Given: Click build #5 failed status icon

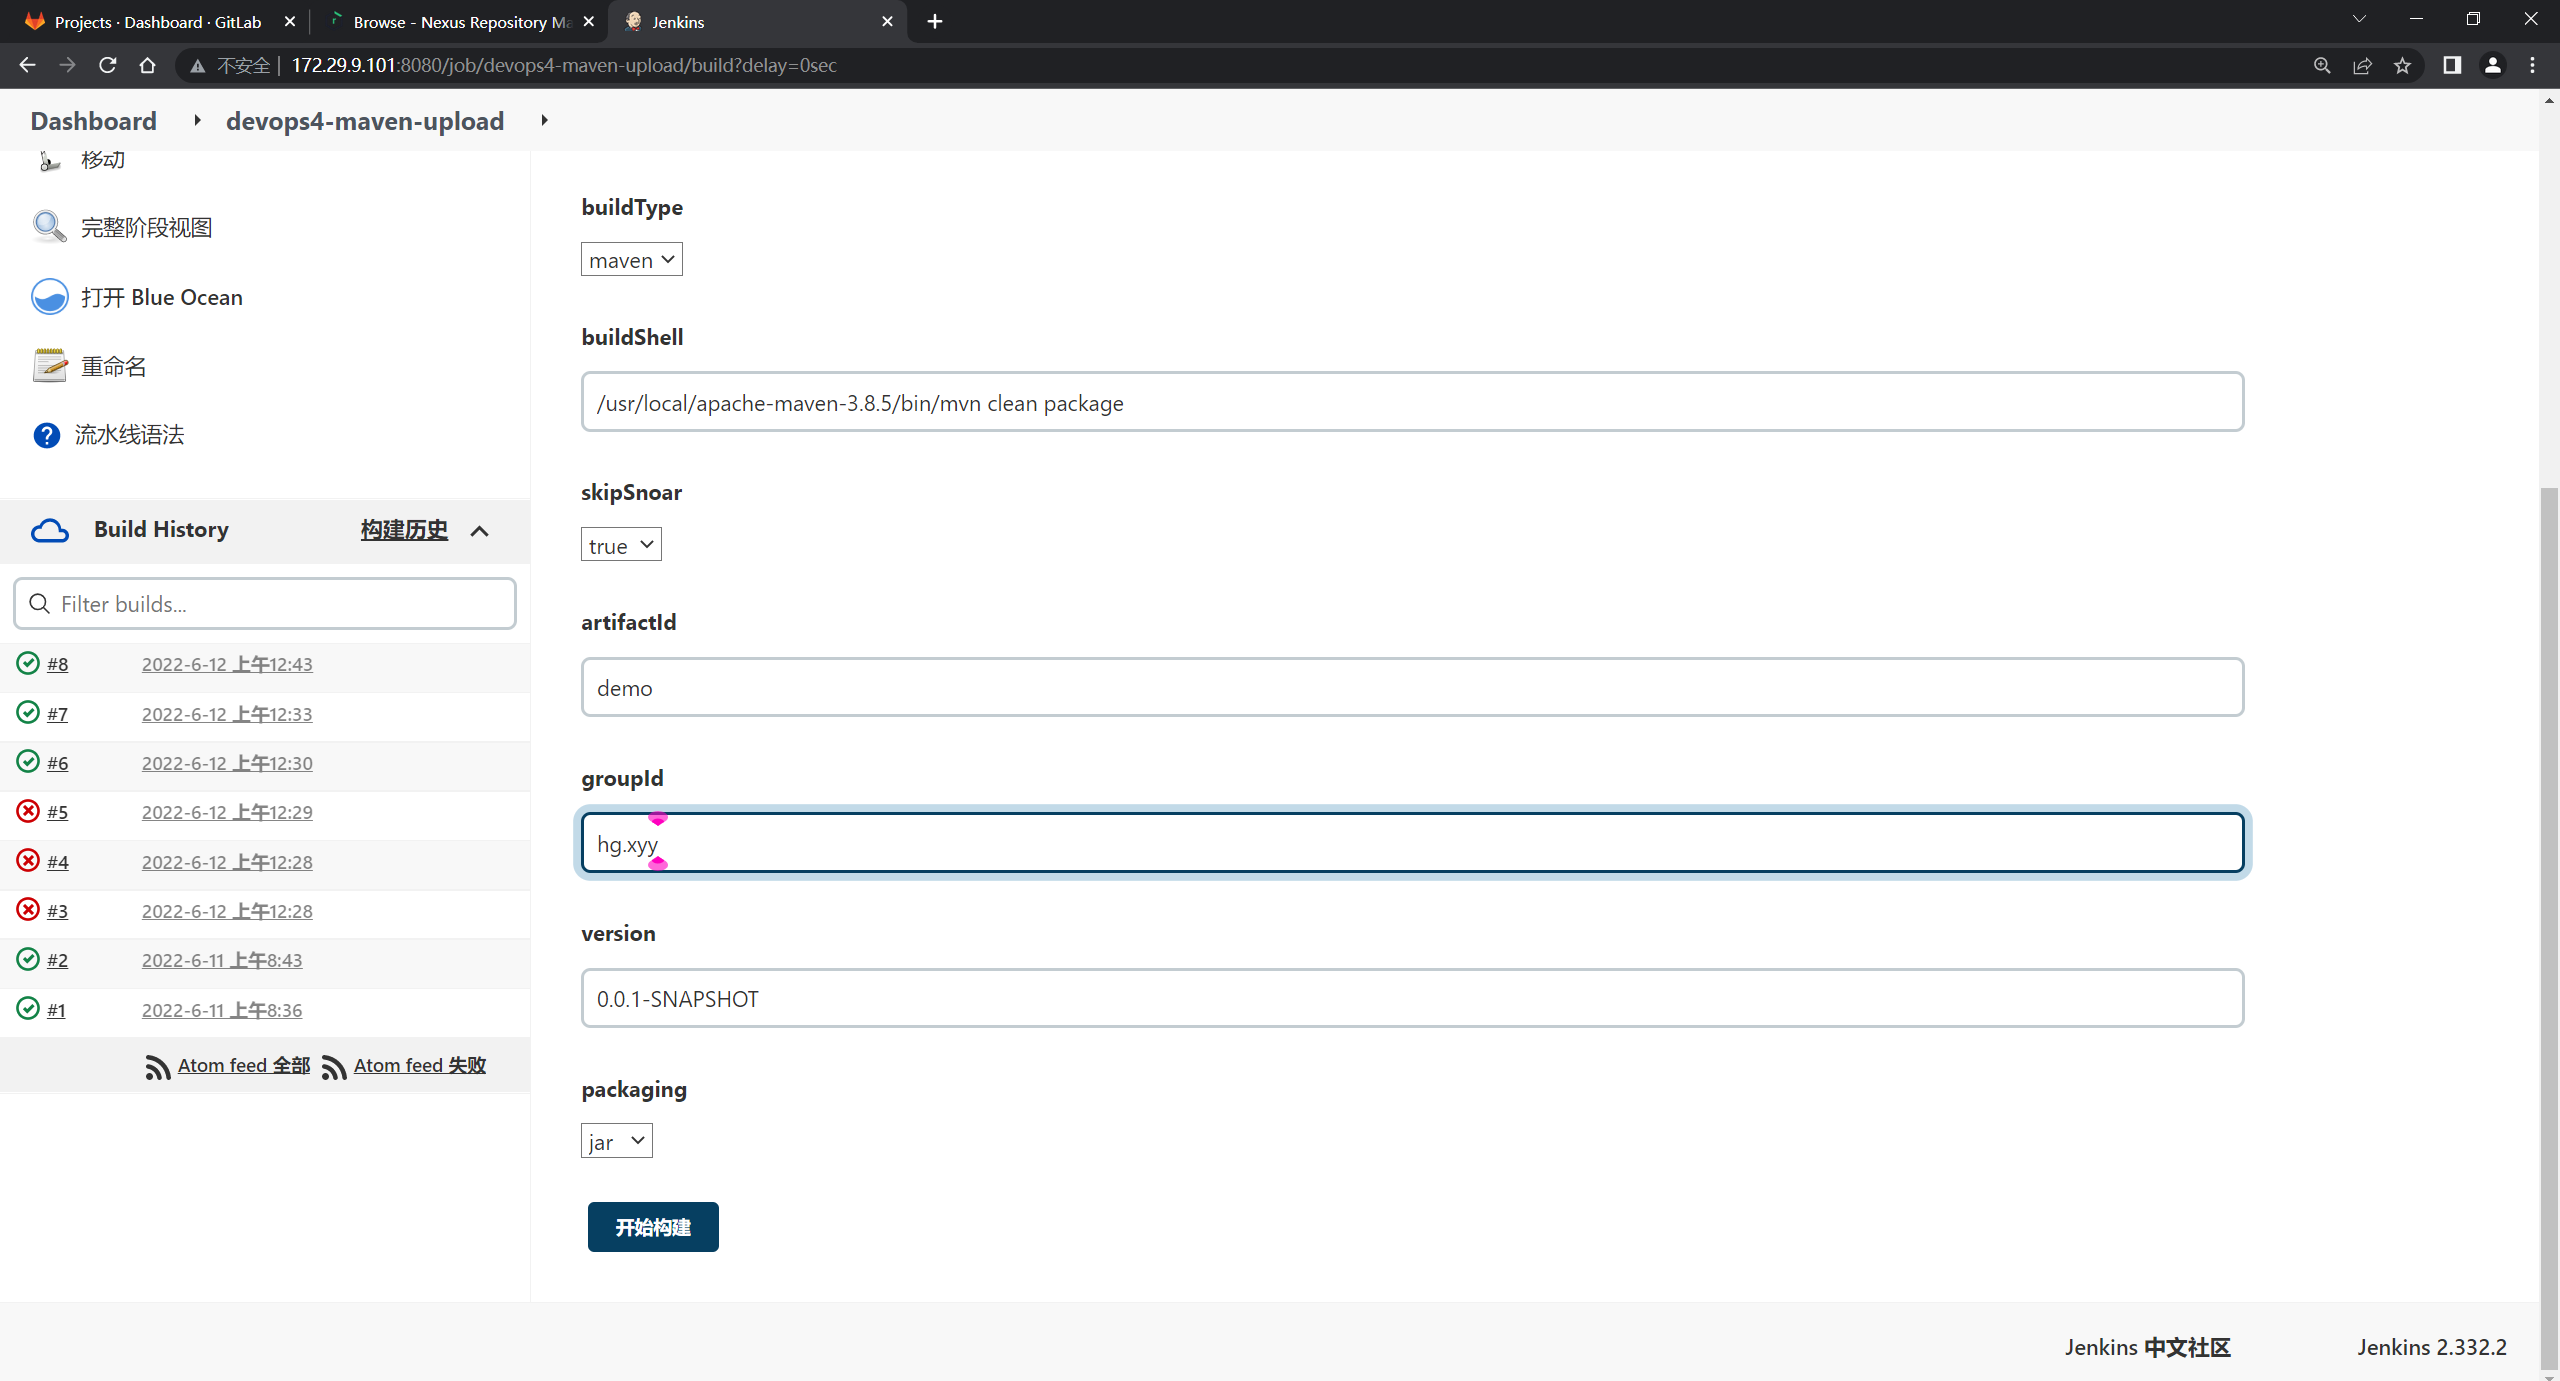Looking at the screenshot, I should pos(28,810).
